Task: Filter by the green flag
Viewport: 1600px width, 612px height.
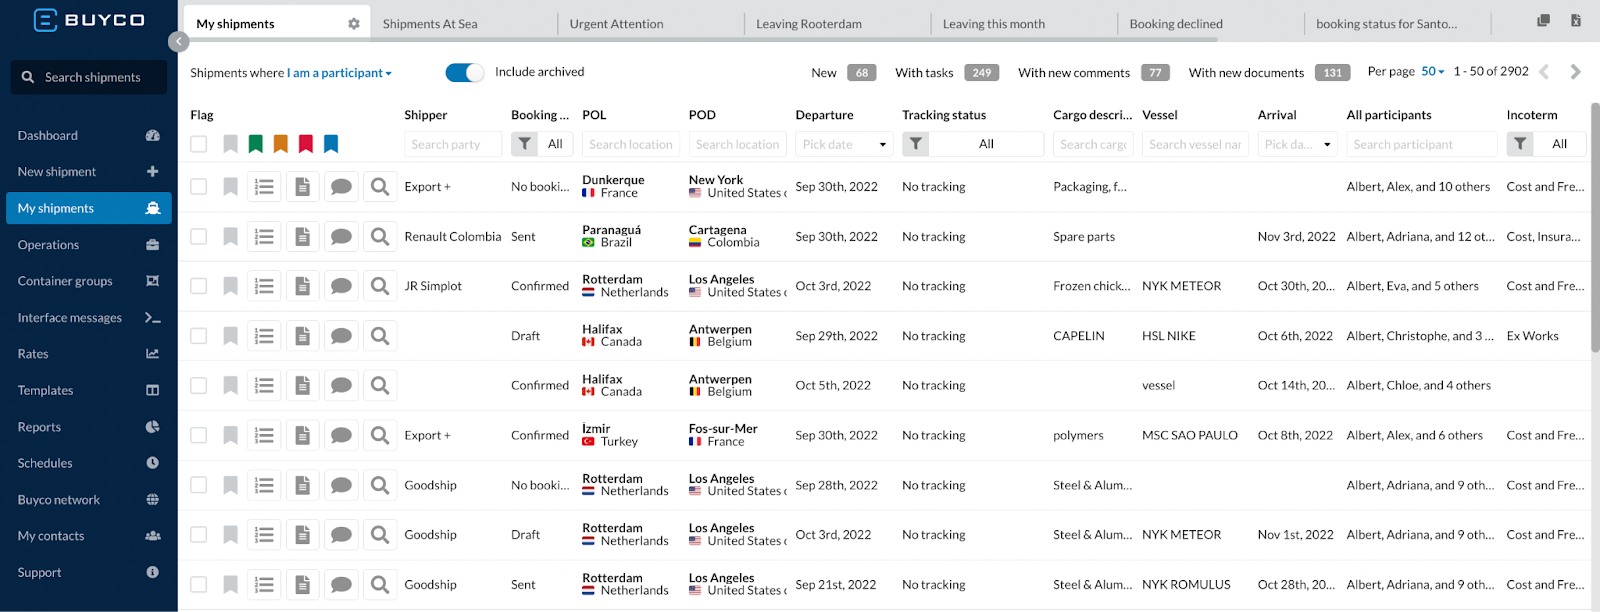Action: [x=256, y=144]
